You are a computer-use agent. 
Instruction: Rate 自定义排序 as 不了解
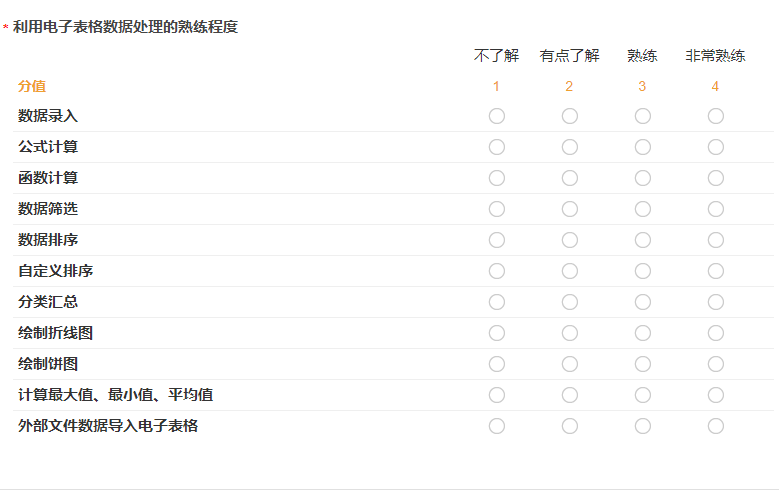(x=497, y=271)
